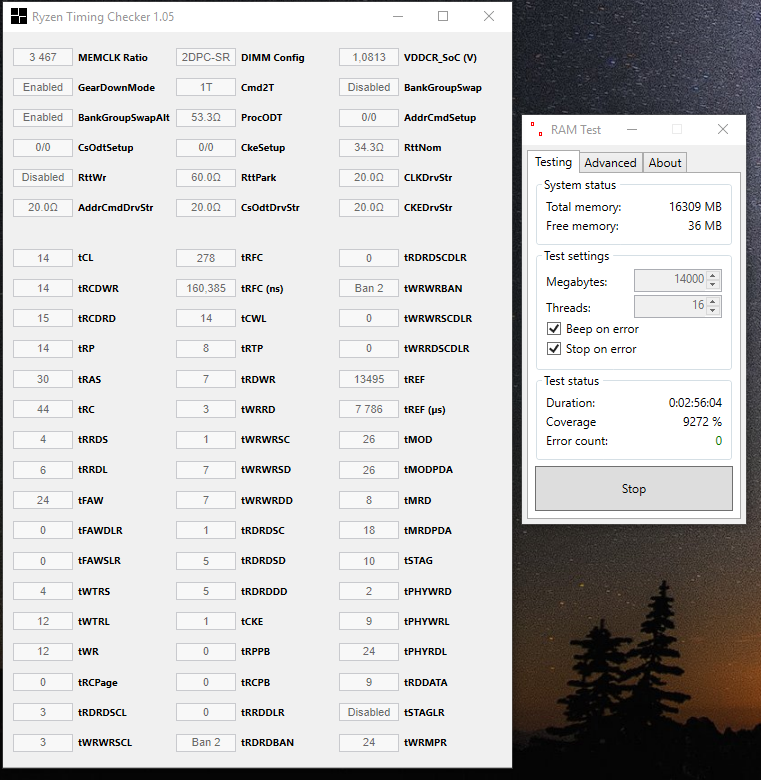Viewport: 761px width, 780px height.
Task: Switch to the Testing tab
Action: (553, 162)
